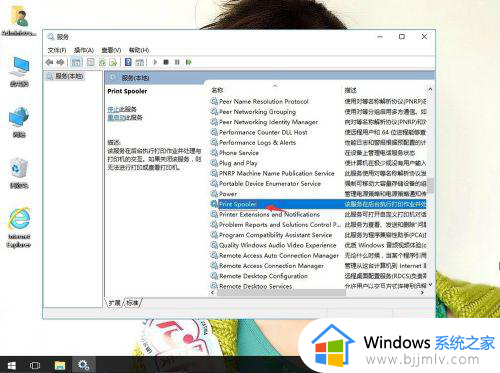Open the Administrator folder desktop icon
The width and height of the screenshot is (500, 373).
click(x=19, y=21)
